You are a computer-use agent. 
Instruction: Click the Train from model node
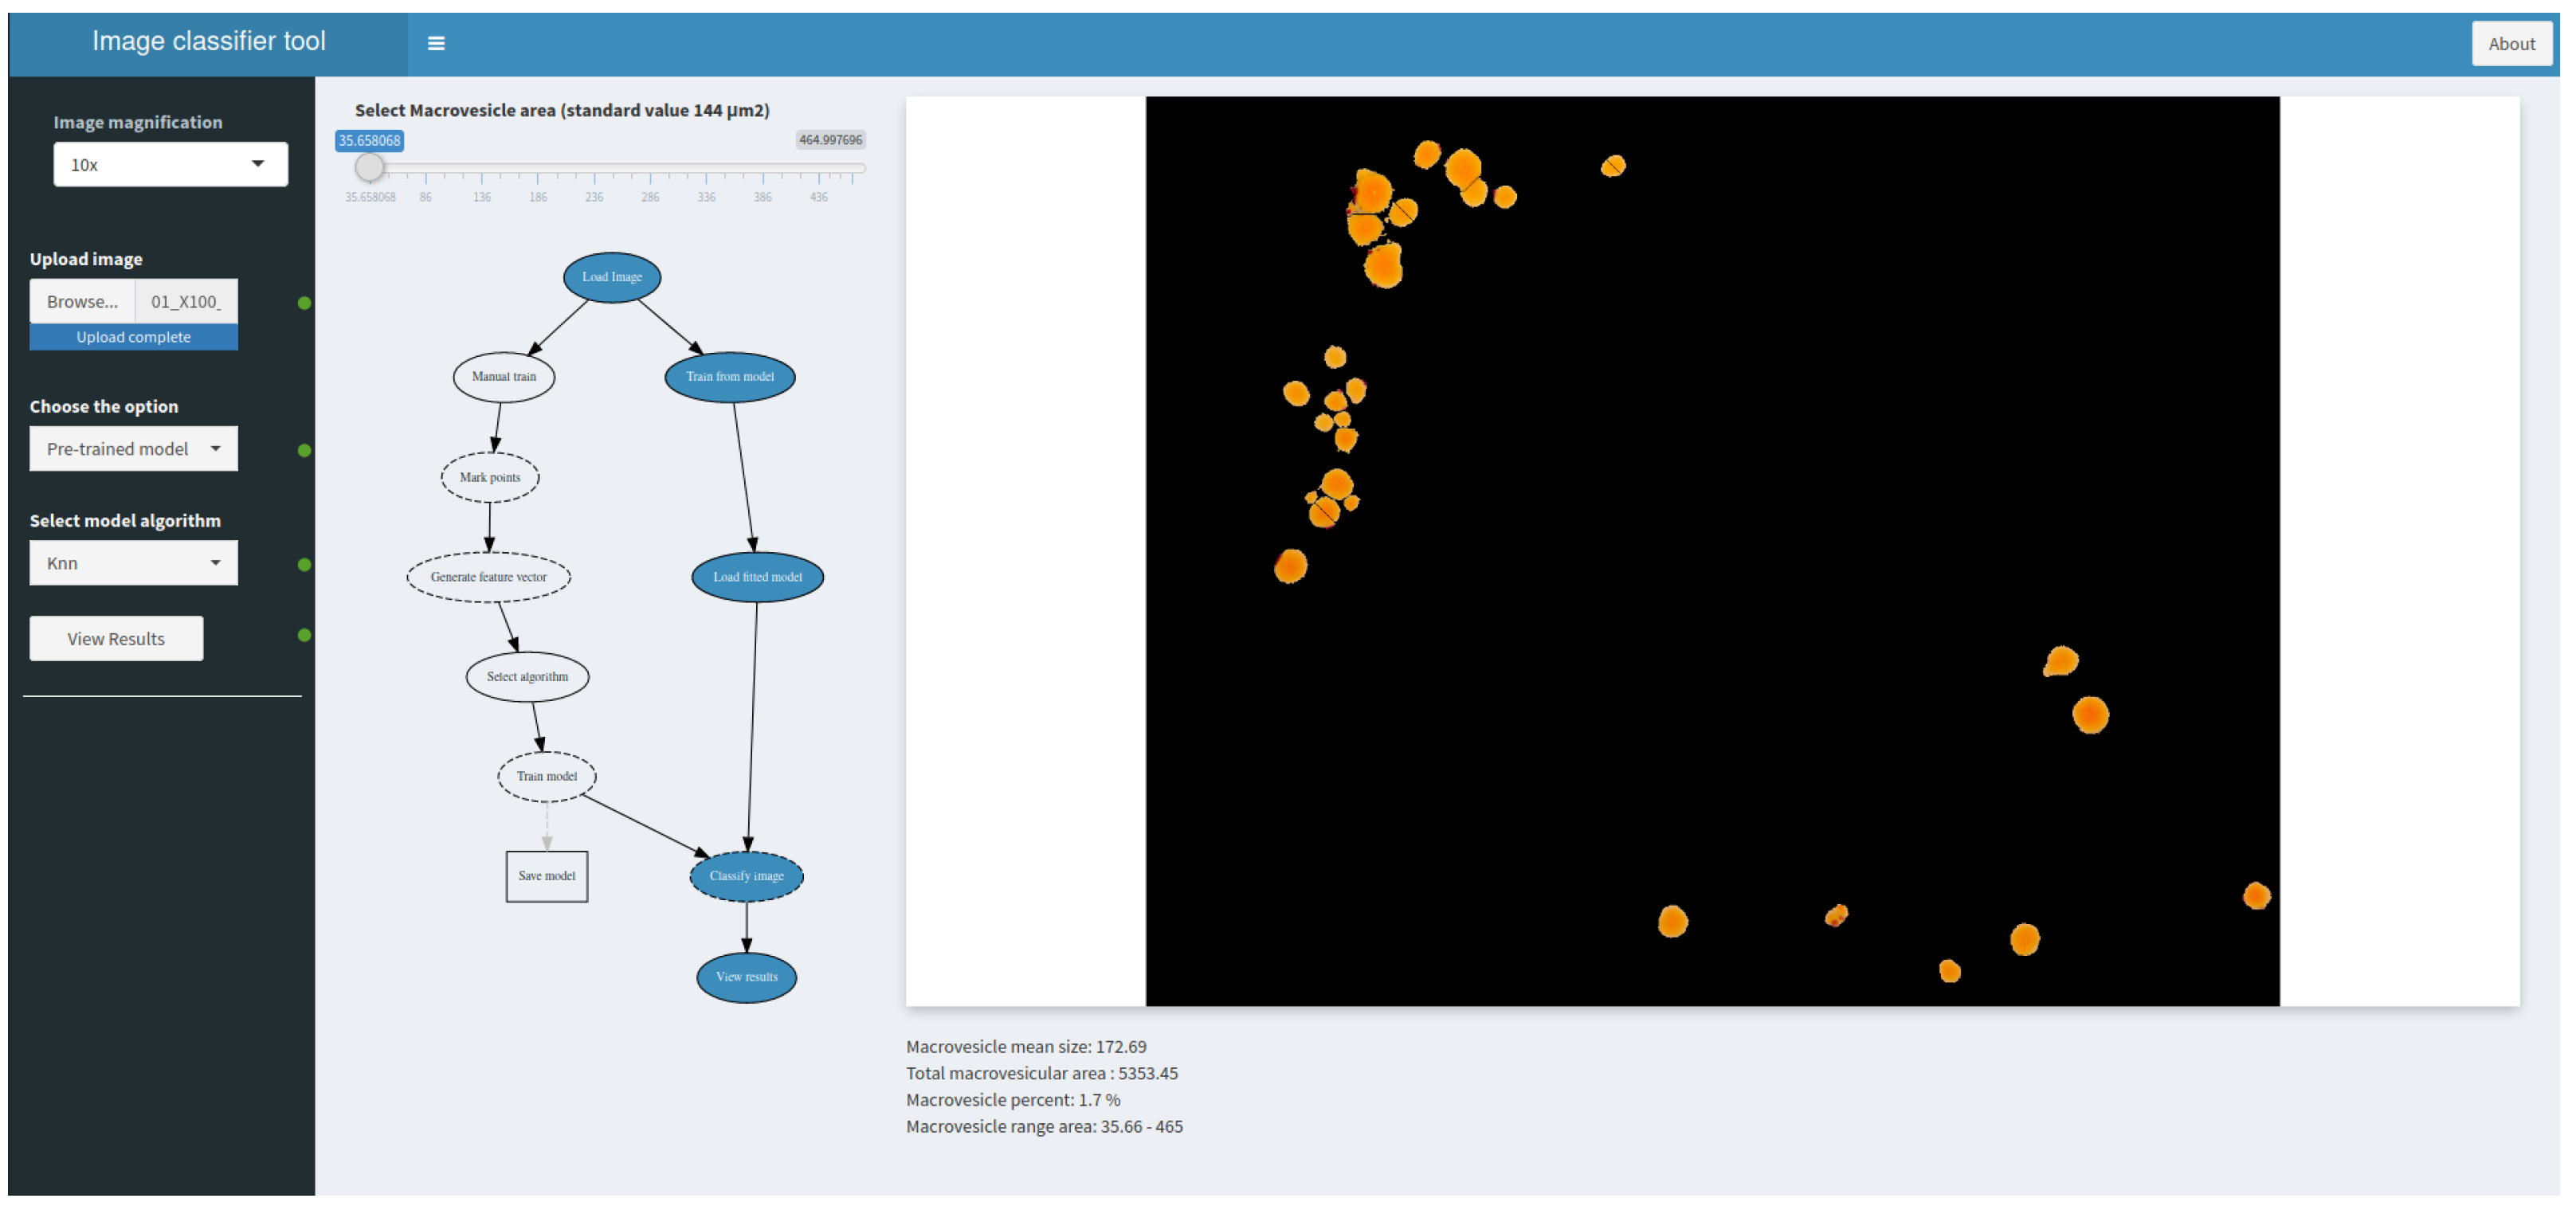(x=730, y=377)
